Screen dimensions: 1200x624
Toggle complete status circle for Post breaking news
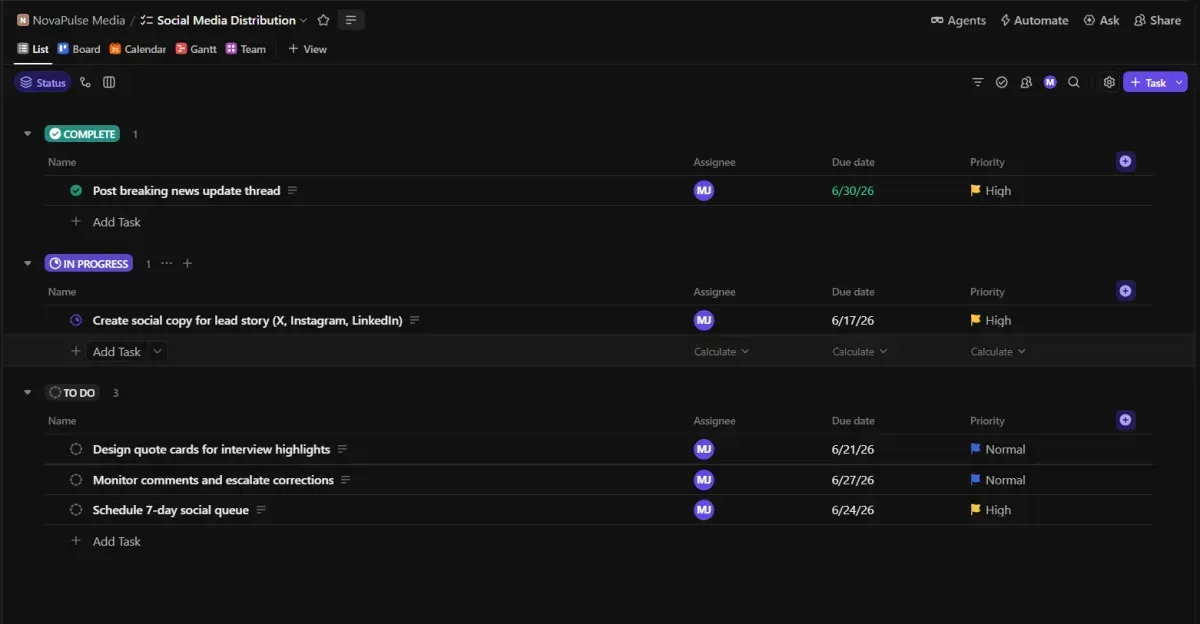pyautogui.click(x=76, y=191)
